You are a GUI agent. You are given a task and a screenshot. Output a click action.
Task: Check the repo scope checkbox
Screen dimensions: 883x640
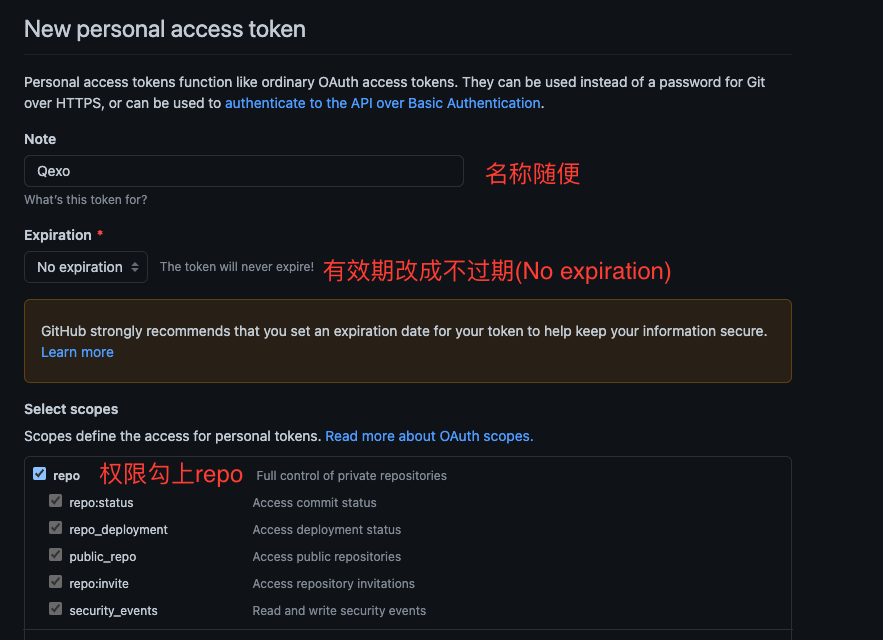click(x=39, y=475)
